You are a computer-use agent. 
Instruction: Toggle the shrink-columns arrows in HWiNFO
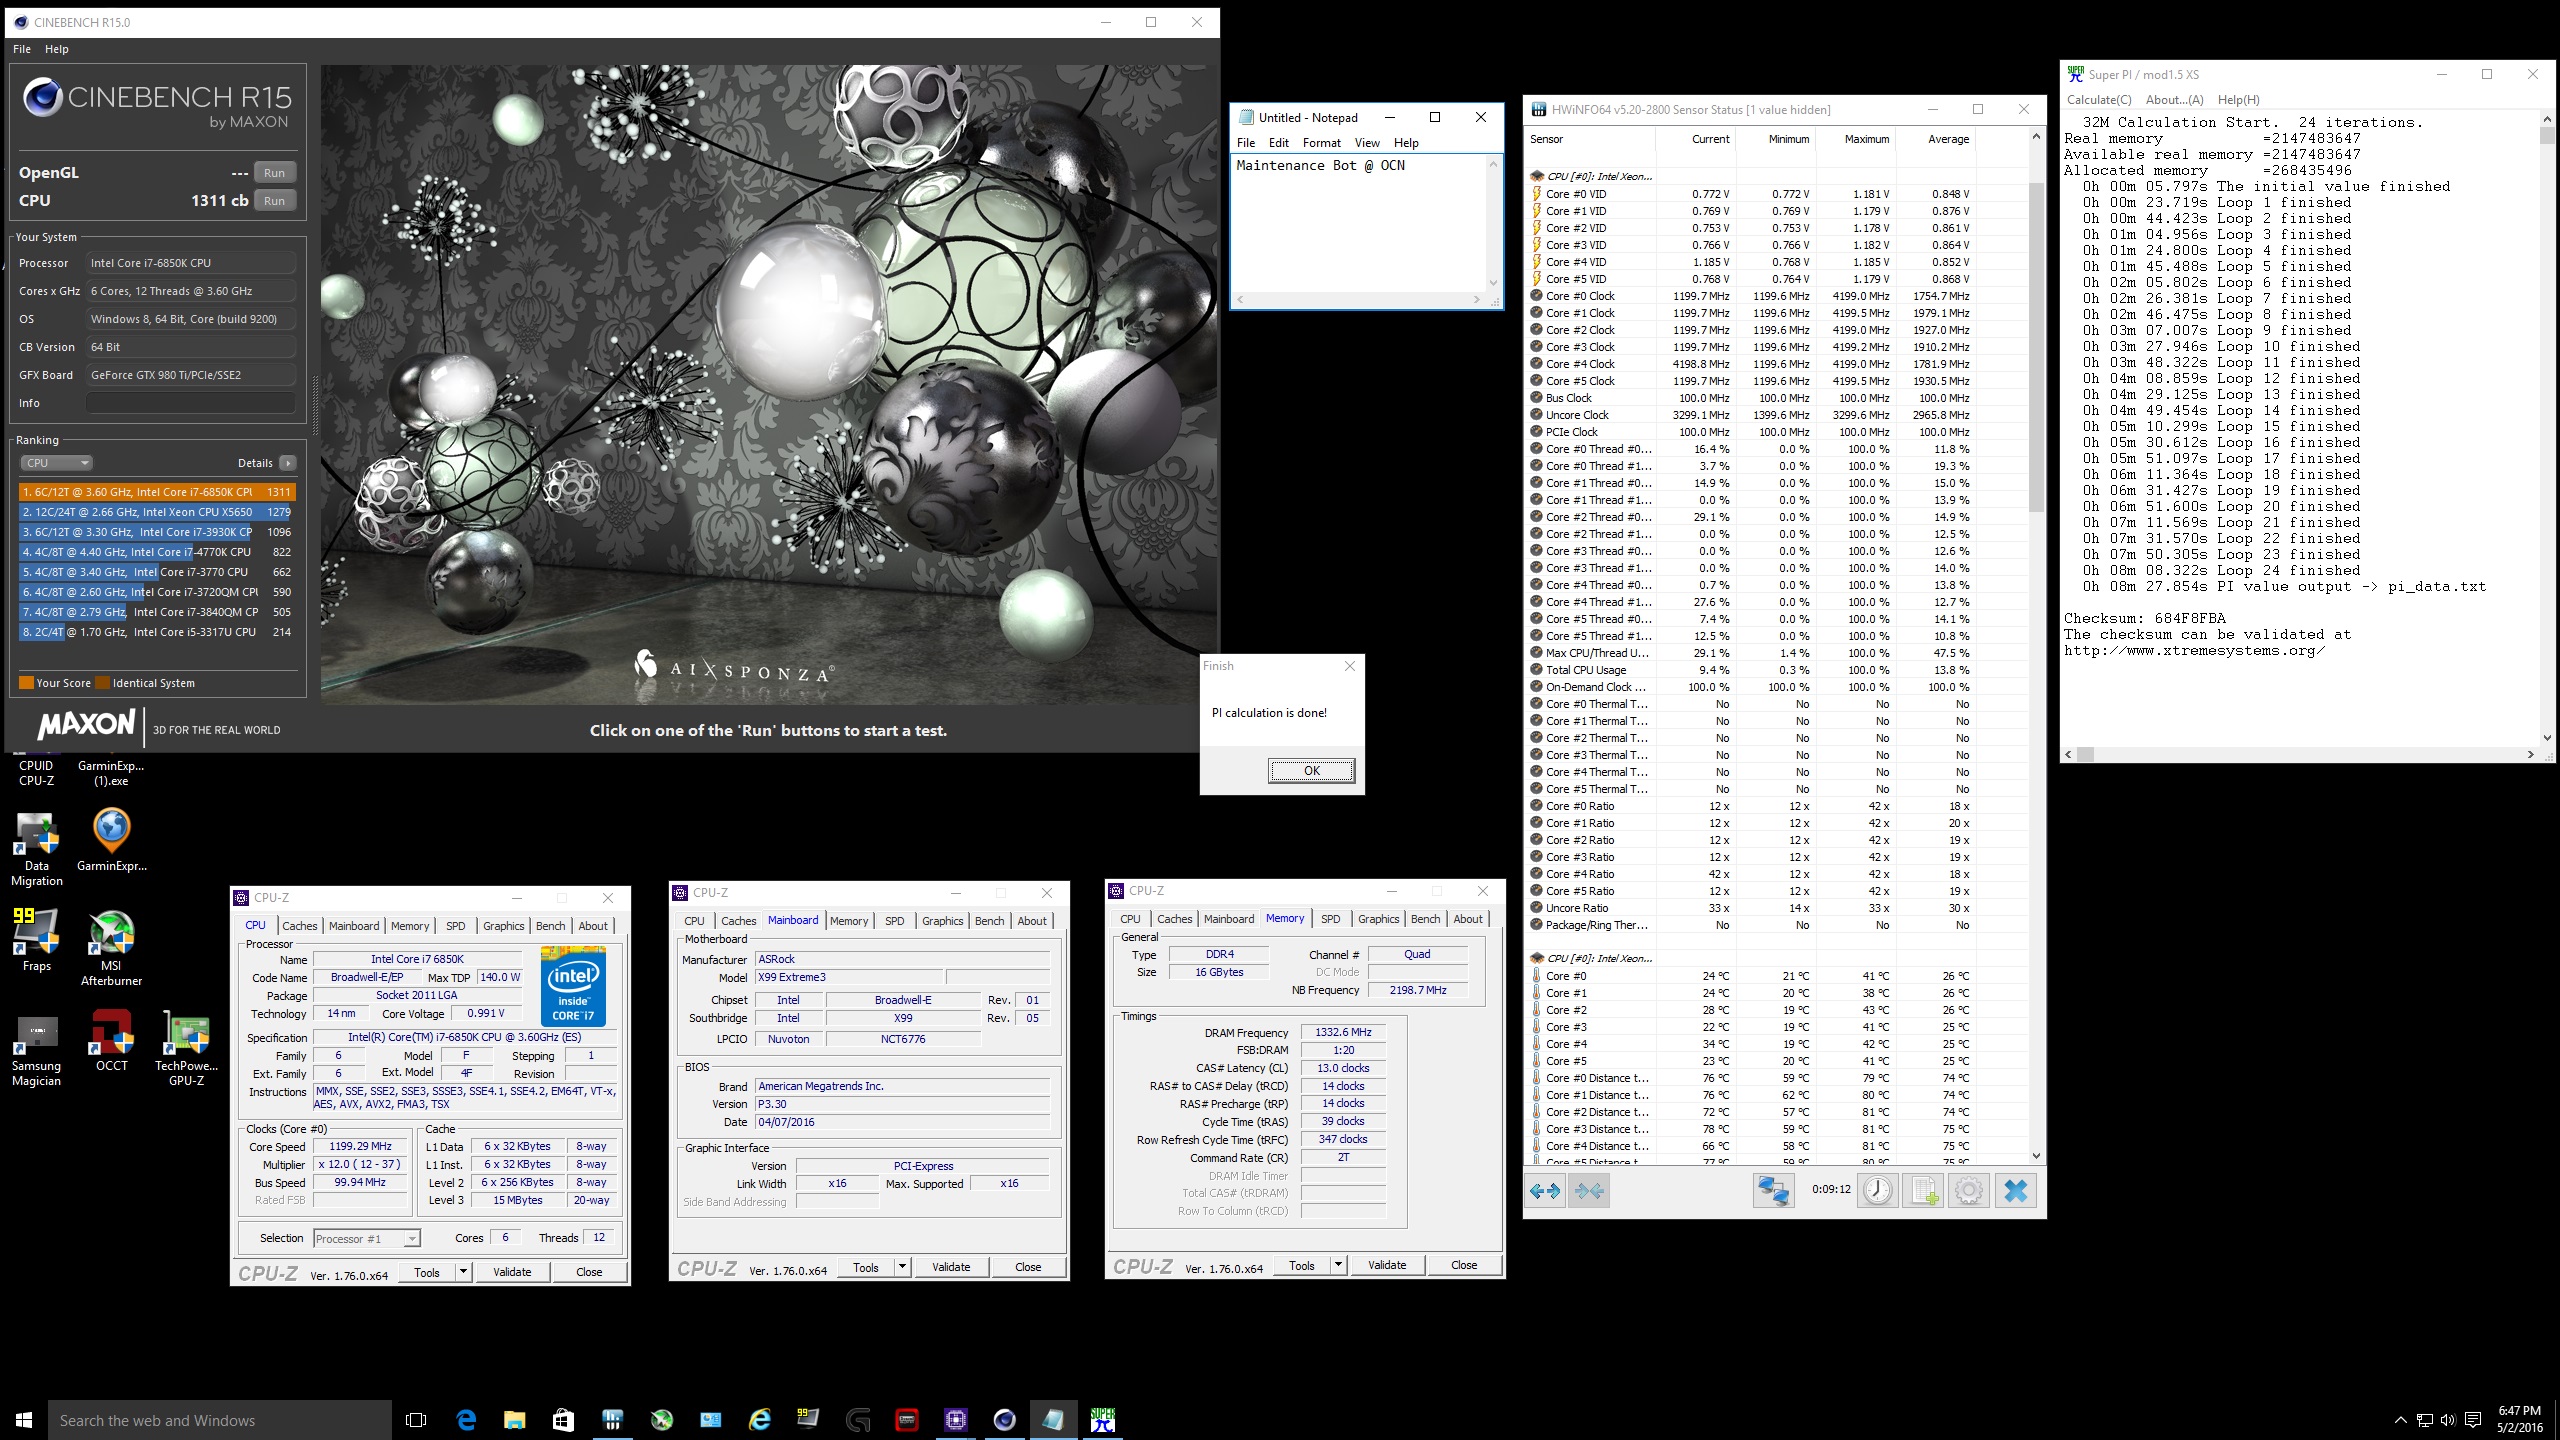click(1592, 1191)
